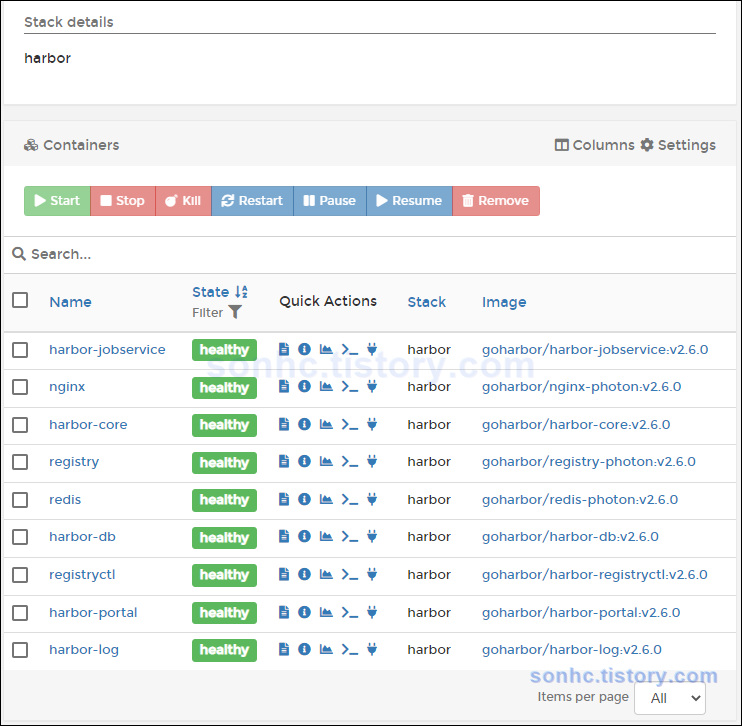Click the healthy badge for harbor-portal
The height and width of the screenshot is (726, 742).
224,613
